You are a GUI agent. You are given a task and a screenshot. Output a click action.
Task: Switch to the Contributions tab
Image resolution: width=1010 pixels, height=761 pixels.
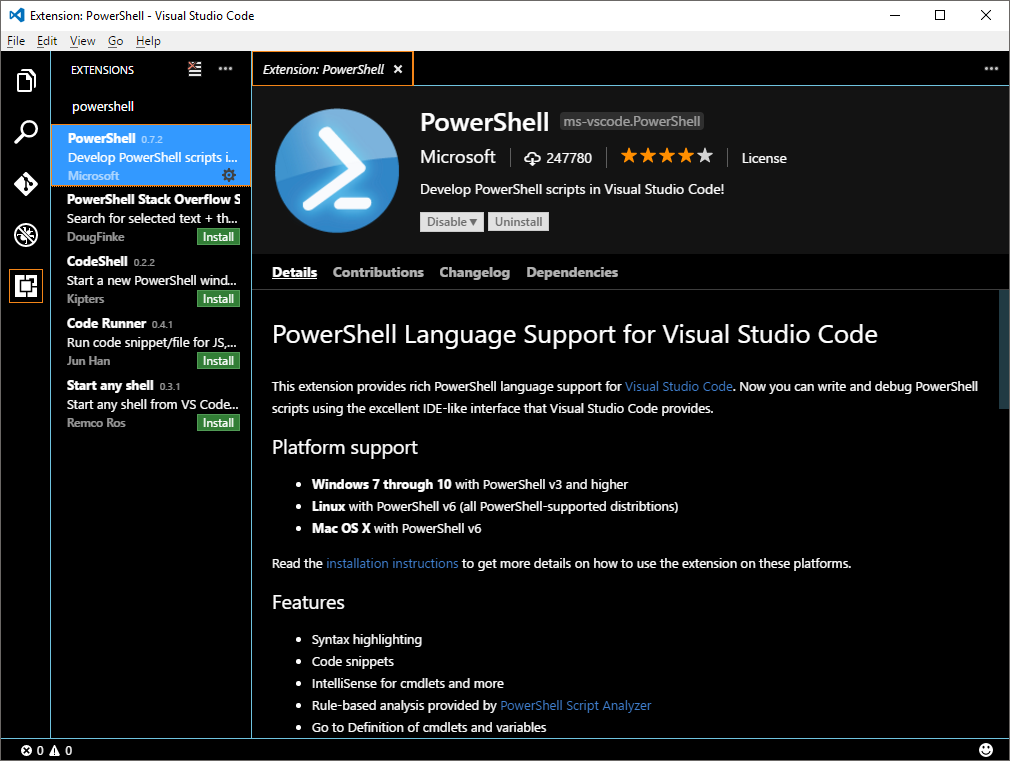click(378, 272)
